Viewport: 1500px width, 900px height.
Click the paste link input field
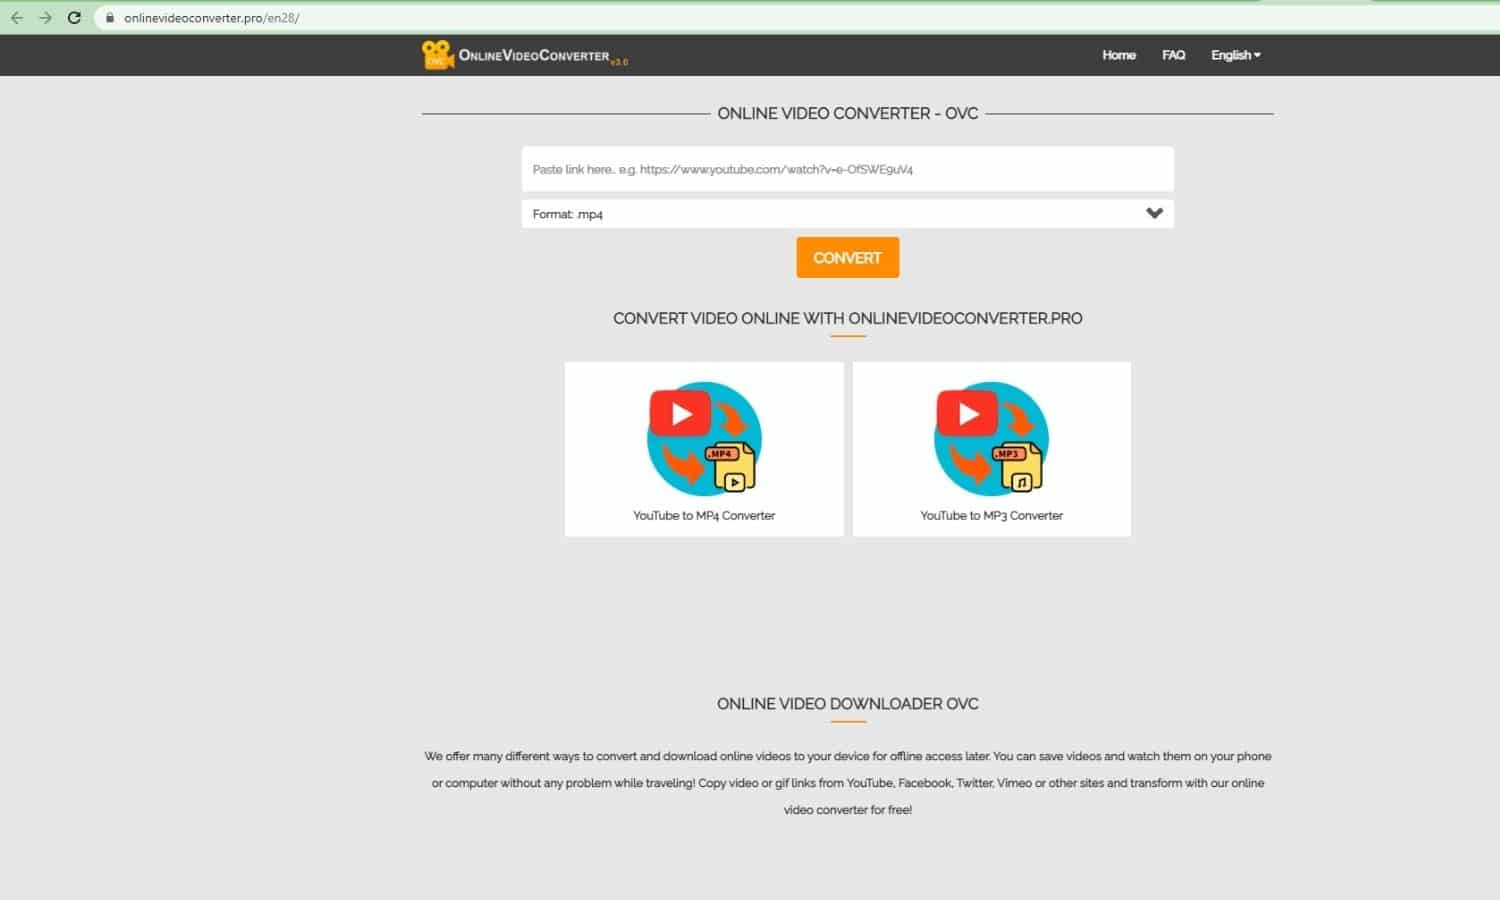tap(847, 169)
